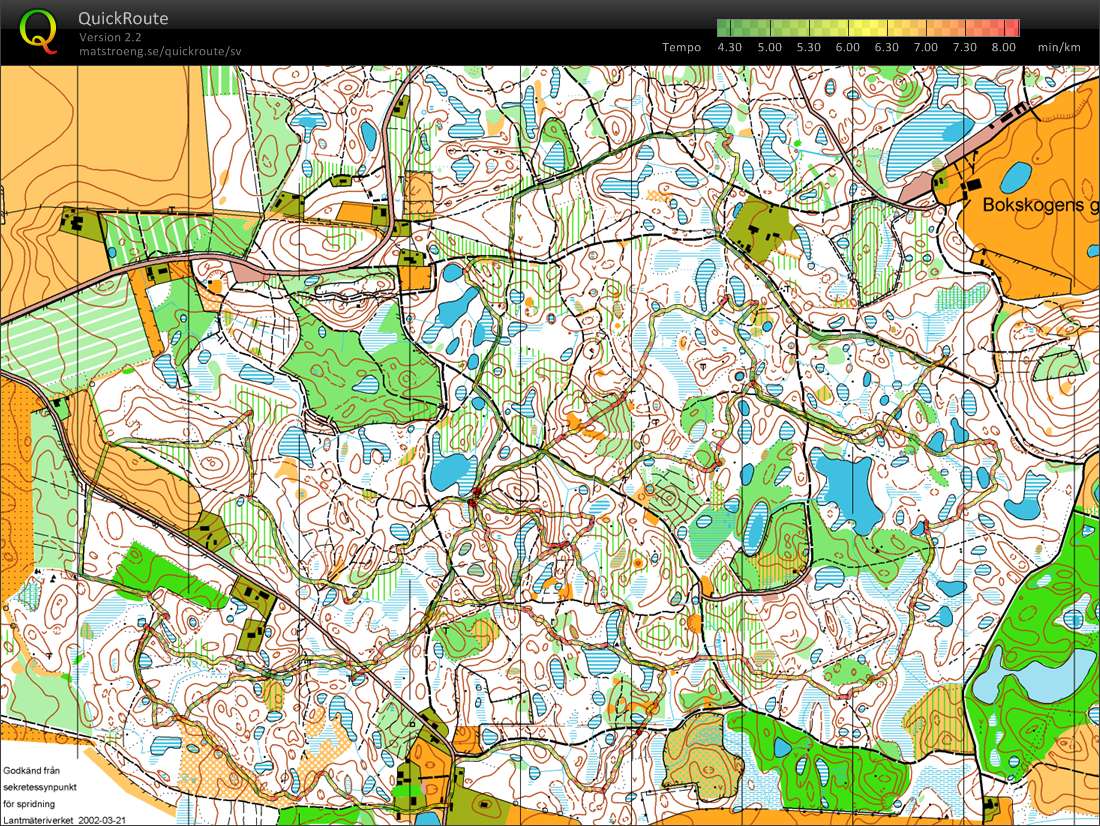The height and width of the screenshot is (826, 1100).
Task: Click the 'sekretessynpunkt' map note
Action: pyautogui.click(x=39, y=787)
